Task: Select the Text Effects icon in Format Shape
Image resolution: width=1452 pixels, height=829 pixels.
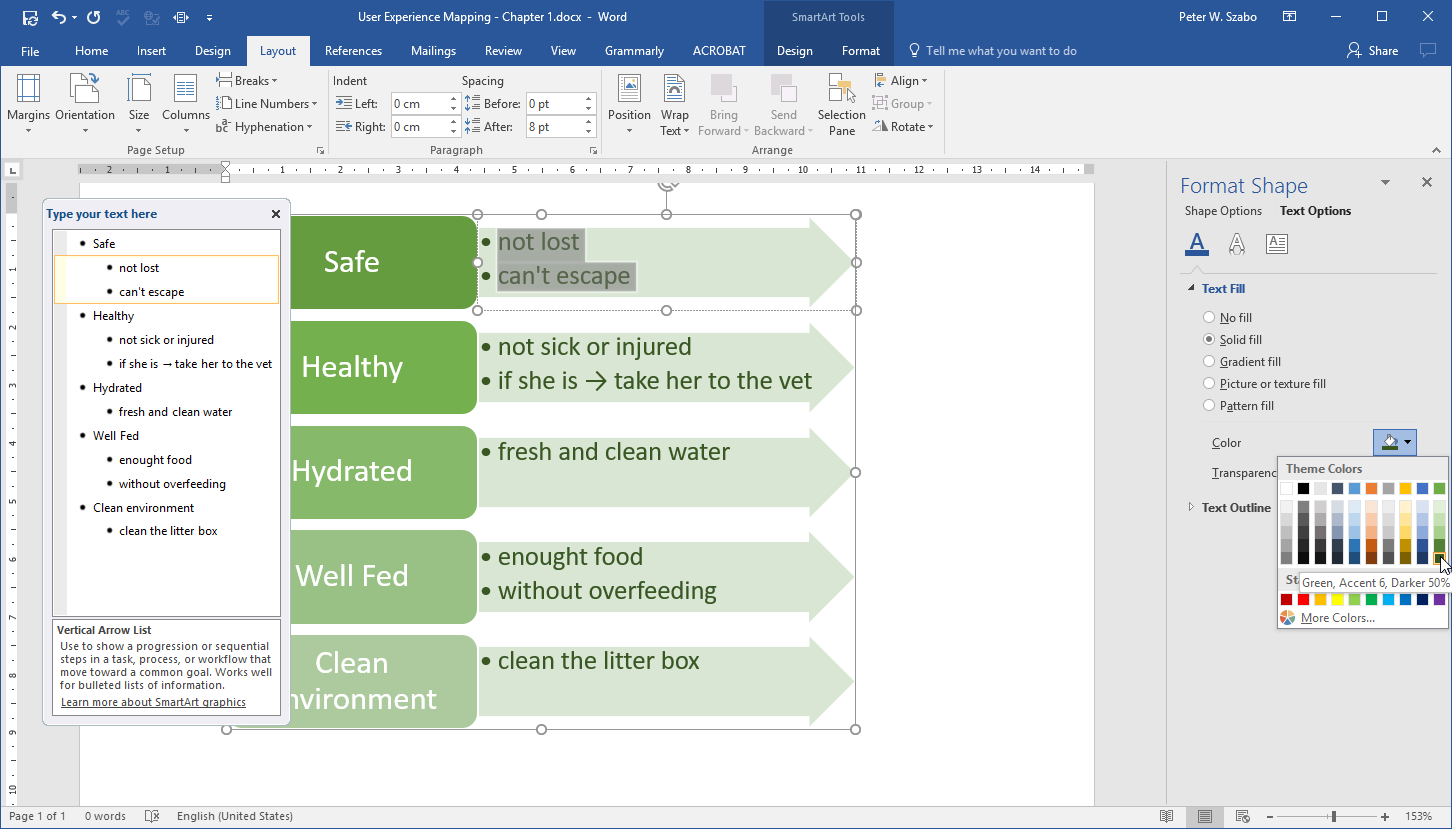Action: 1237,243
